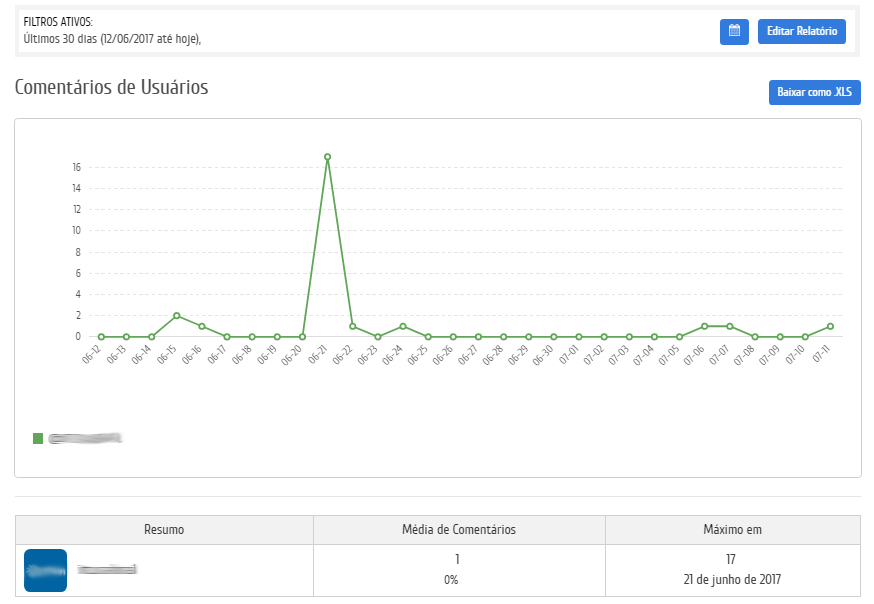Select the peak data point at 06-21
Viewport: 874px width, 604px height.
(327, 157)
